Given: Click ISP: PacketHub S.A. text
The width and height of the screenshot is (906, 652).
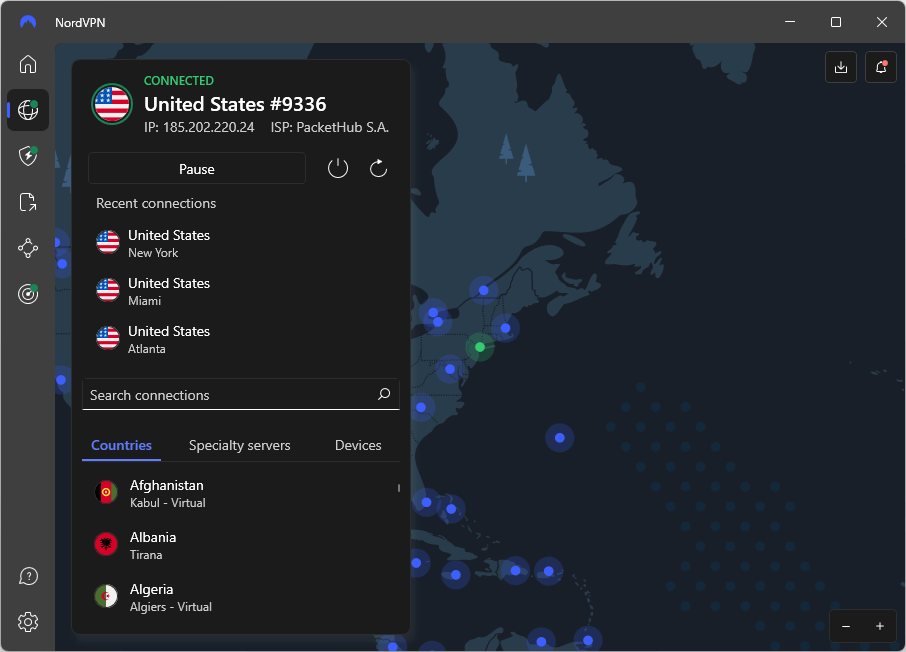Looking at the screenshot, I should click(x=330, y=127).
